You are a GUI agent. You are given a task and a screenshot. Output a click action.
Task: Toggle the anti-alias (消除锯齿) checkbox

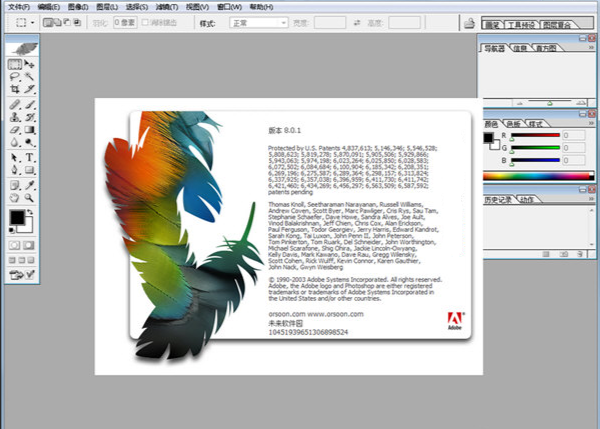[145, 23]
